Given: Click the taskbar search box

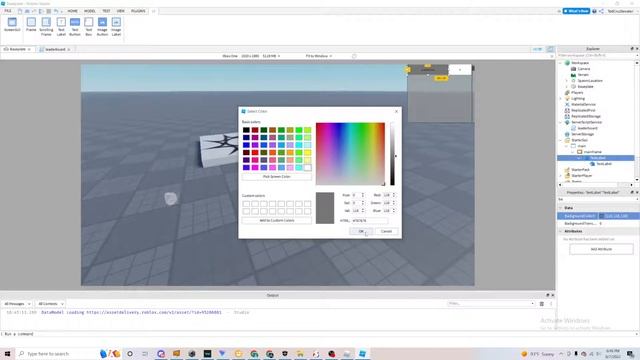Looking at the screenshot, I should [x=56, y=353].
